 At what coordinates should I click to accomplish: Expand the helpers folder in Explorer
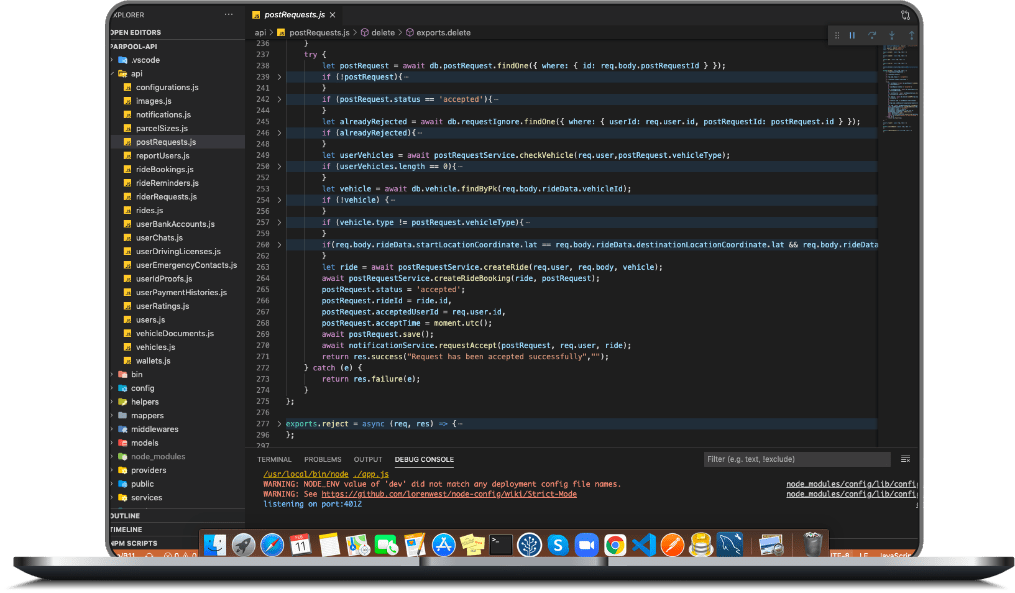click(x=144, y=402)
